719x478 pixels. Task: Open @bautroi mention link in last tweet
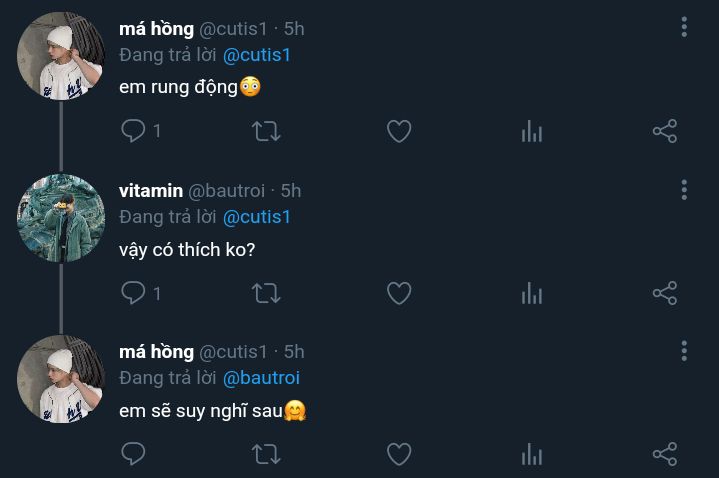261,378
